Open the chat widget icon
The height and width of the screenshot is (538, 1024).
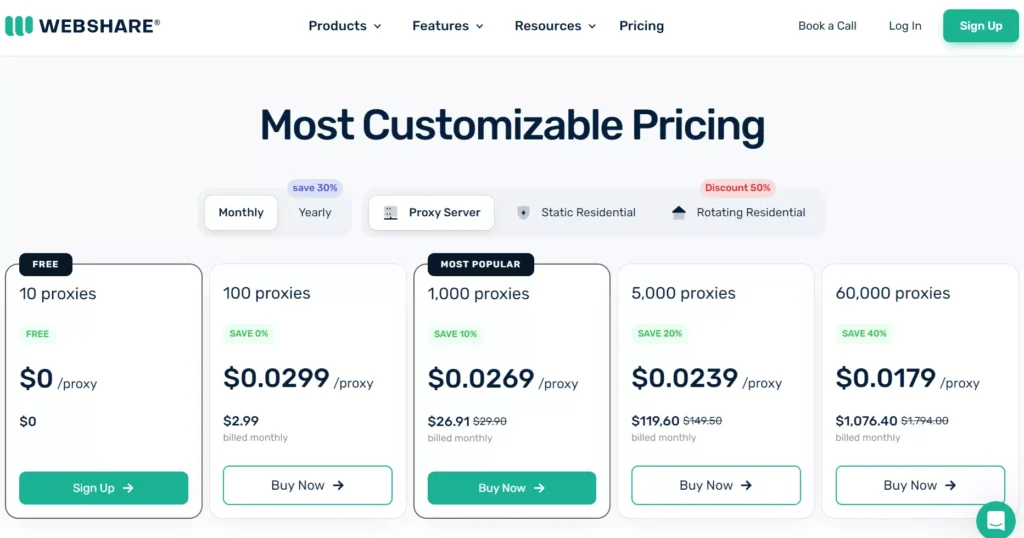tap(995, 520)
